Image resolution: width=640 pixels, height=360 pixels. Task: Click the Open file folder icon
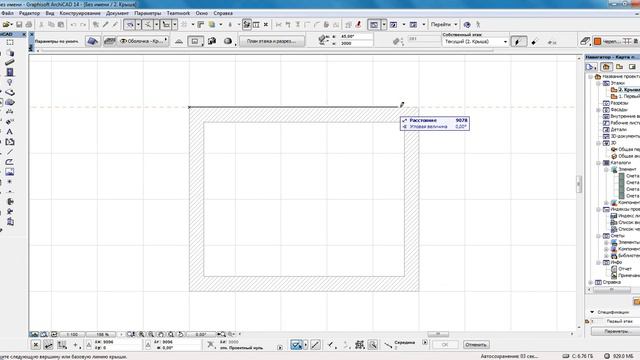7,25
